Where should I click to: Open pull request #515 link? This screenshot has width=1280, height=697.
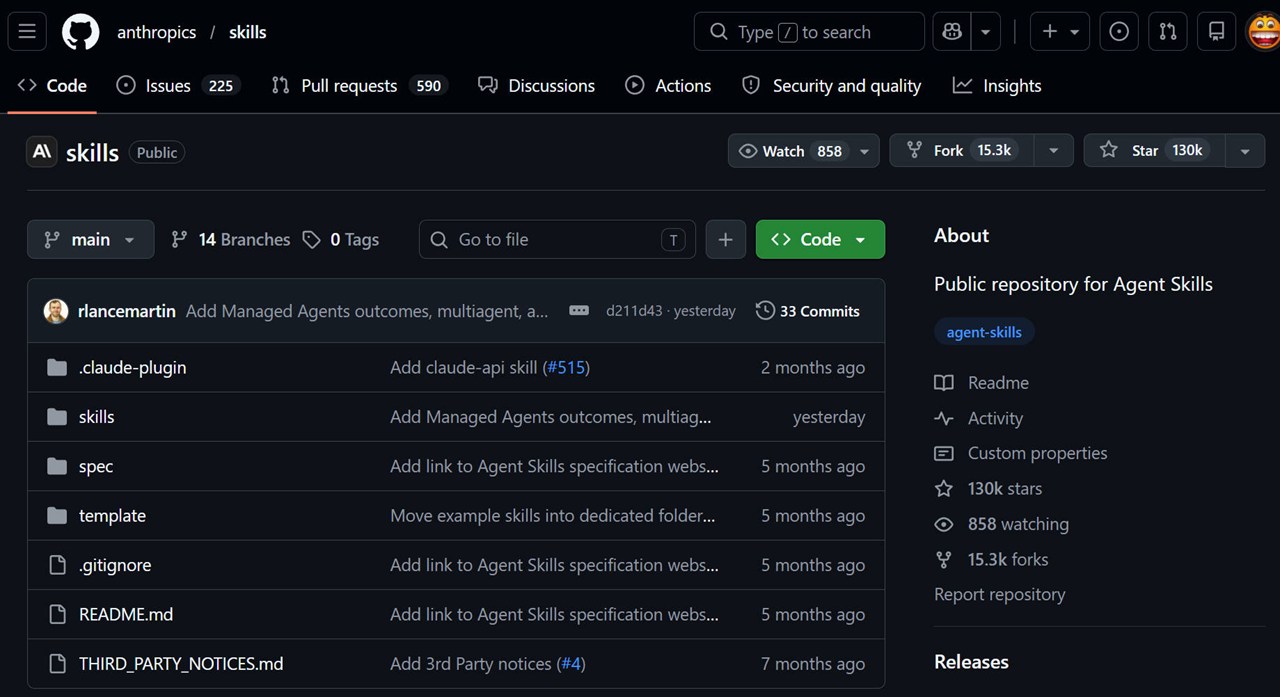[x=566, y=367]
